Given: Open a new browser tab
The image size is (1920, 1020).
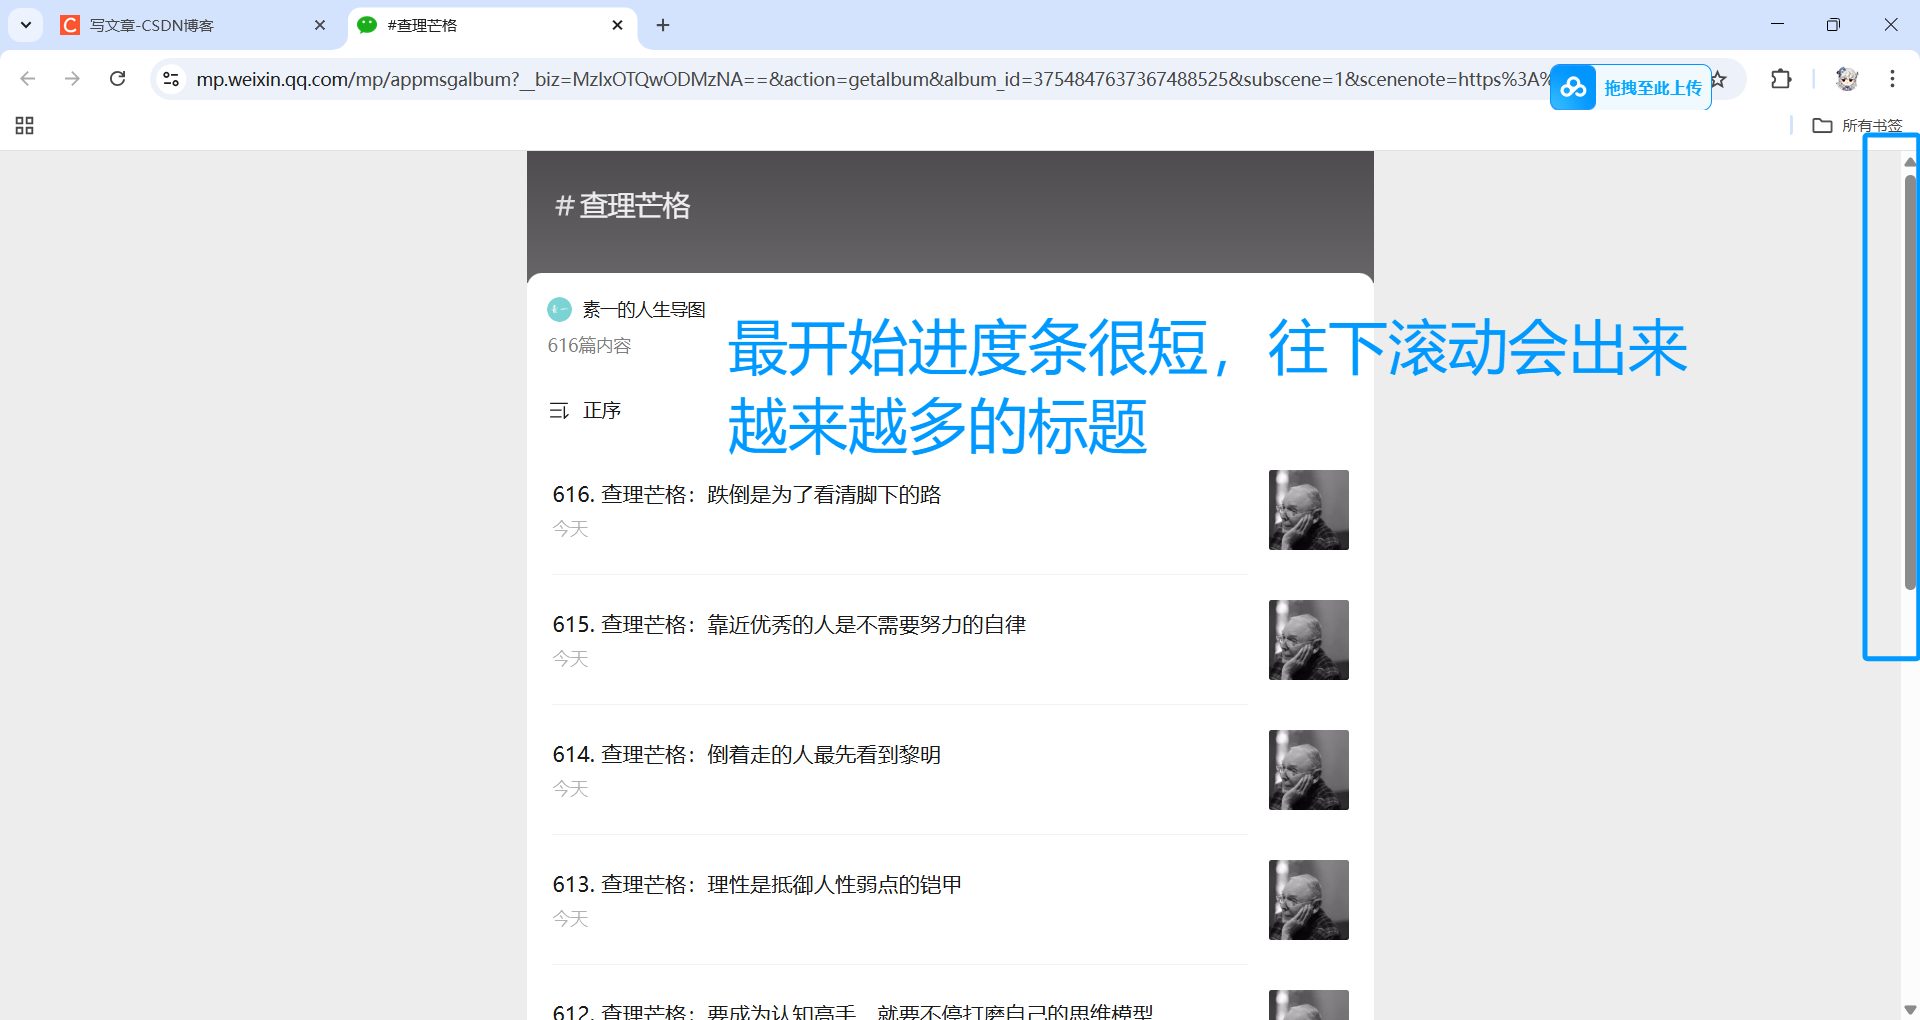Looking at the screenshot, I should pyautogui.click(x=663, y=25).
